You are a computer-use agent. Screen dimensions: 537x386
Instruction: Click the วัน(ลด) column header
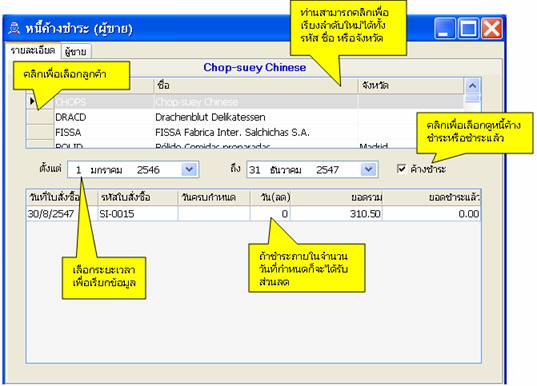pyautogui.click(x=270, y=198)
